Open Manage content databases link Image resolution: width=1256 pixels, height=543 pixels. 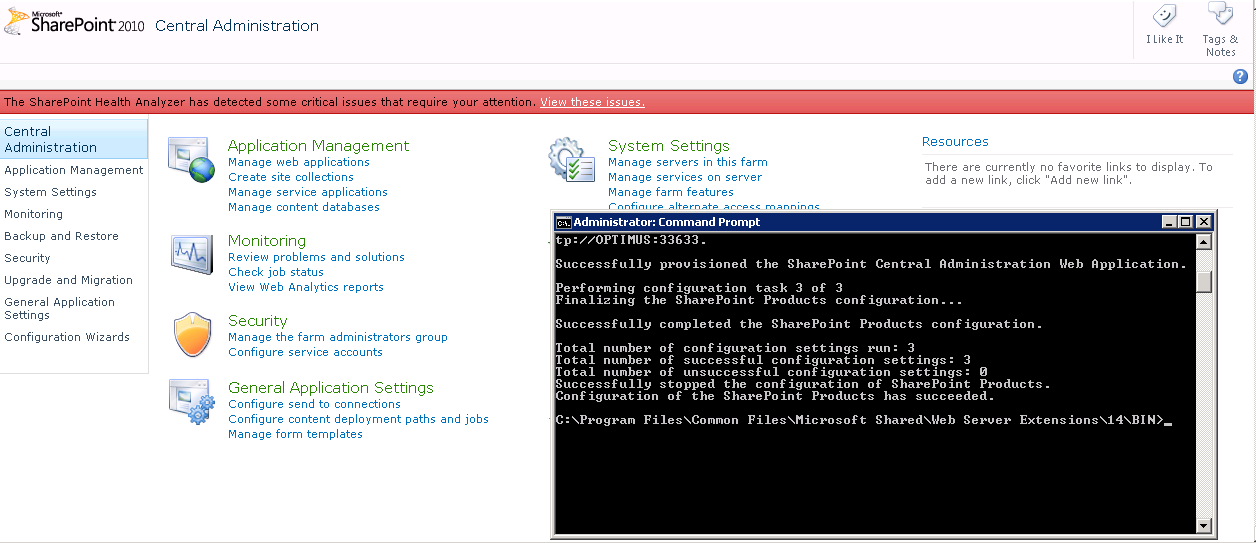[x=304, y=207]
